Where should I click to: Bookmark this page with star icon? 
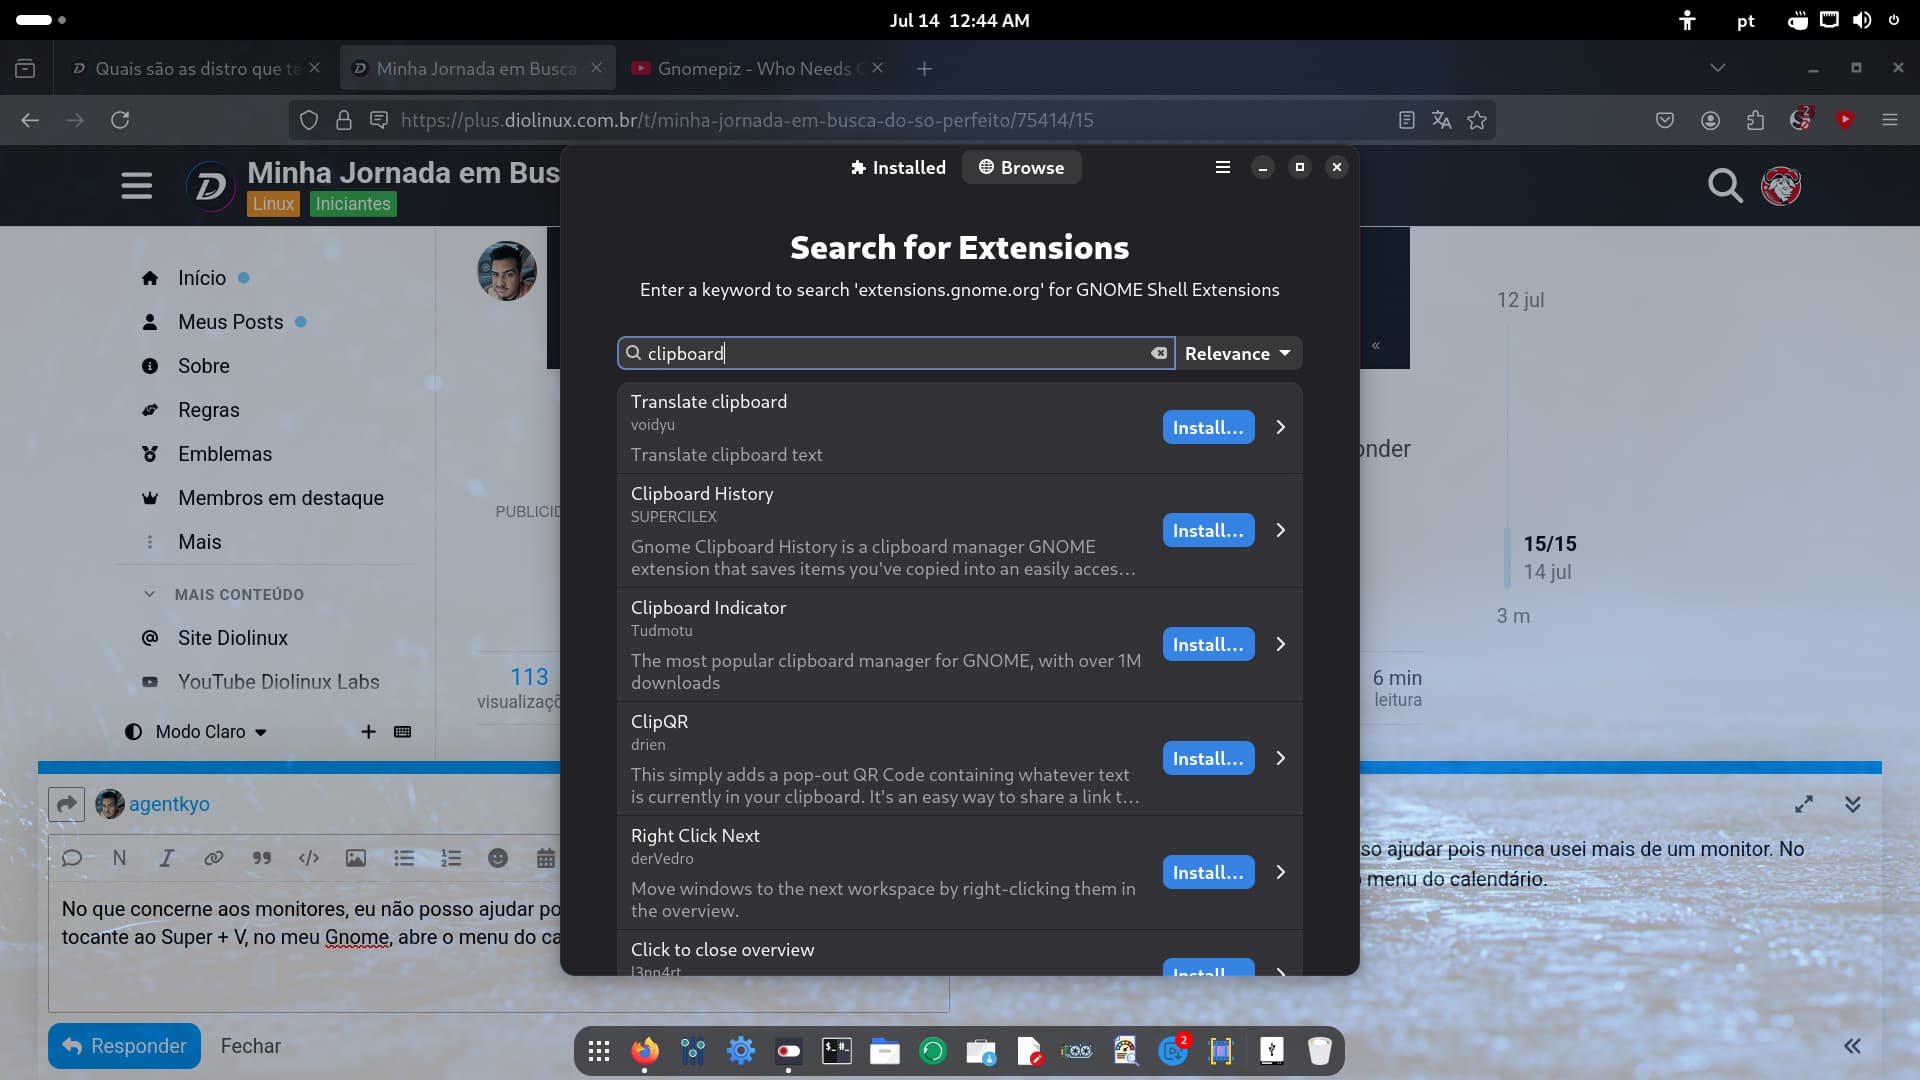tap(1477, 120)
